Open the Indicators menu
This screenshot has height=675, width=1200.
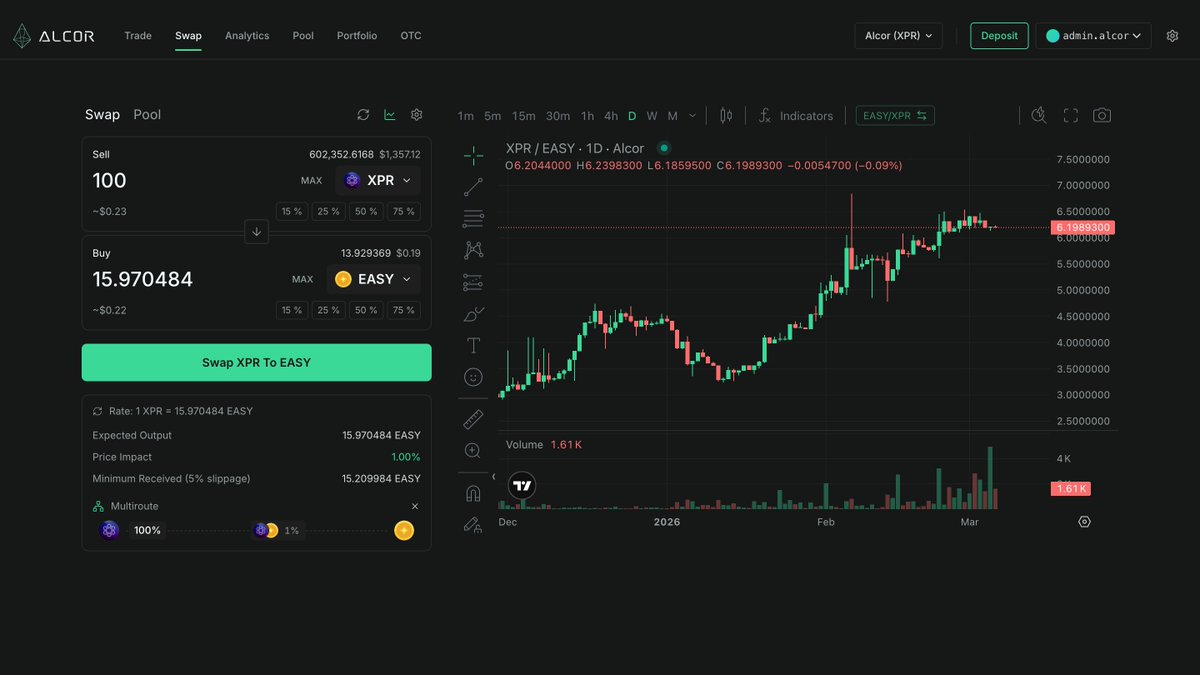pos(795,116)
